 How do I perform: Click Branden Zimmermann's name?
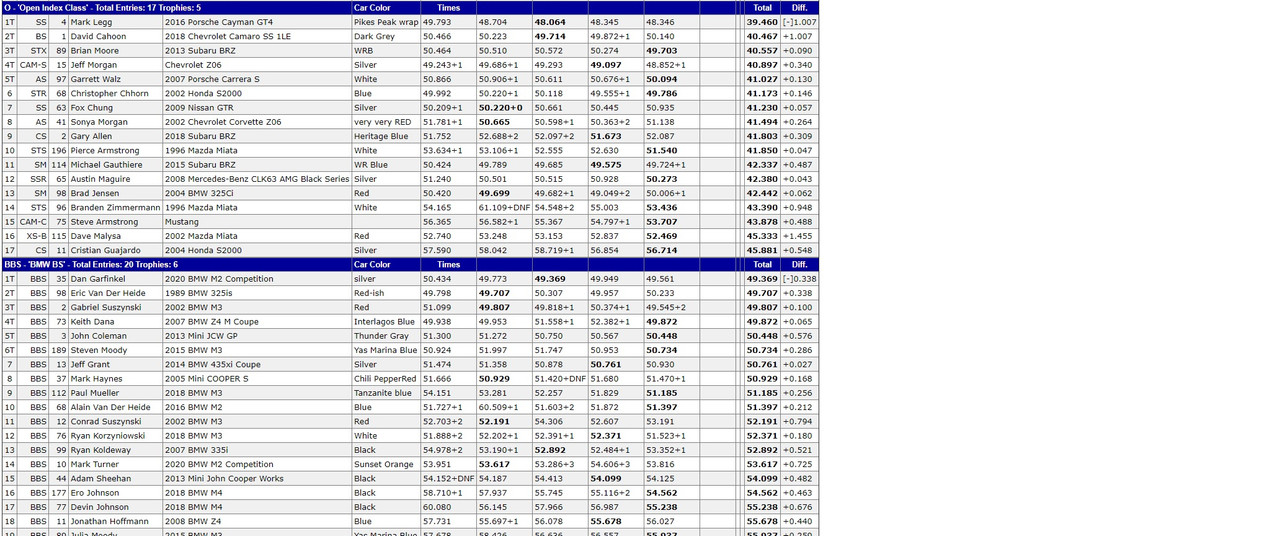point(116,208)
